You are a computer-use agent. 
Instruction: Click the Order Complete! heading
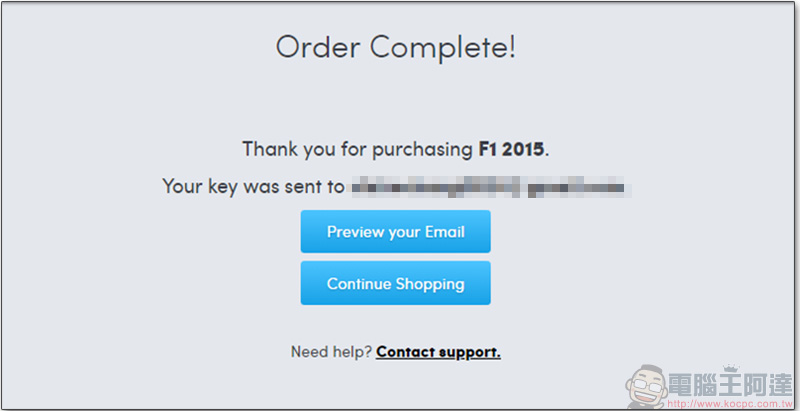[x=395, y=48]
